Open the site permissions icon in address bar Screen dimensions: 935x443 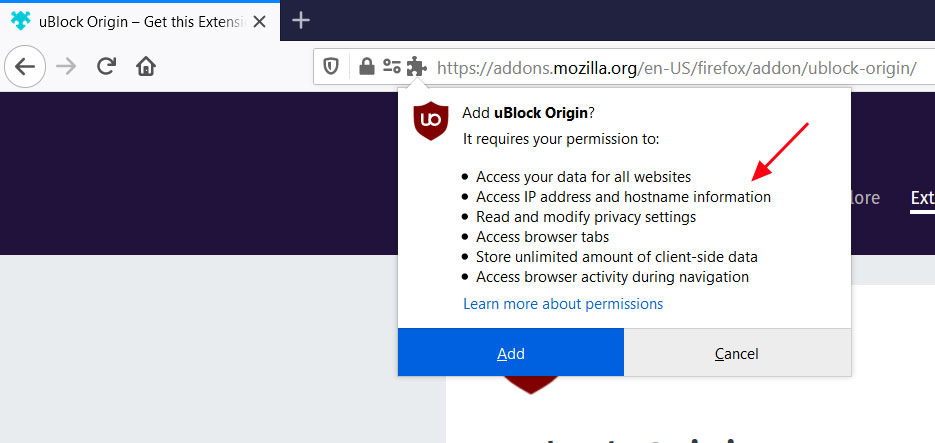pos(391,67)
